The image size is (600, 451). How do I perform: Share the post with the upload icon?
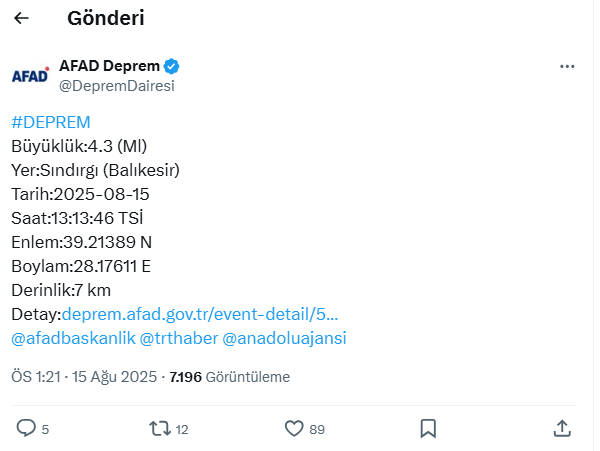pos(562,428)
